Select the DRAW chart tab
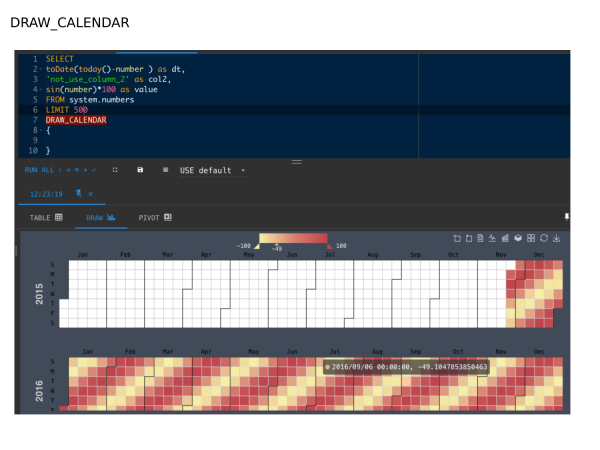Screen dimensions: 600x450 101,217
